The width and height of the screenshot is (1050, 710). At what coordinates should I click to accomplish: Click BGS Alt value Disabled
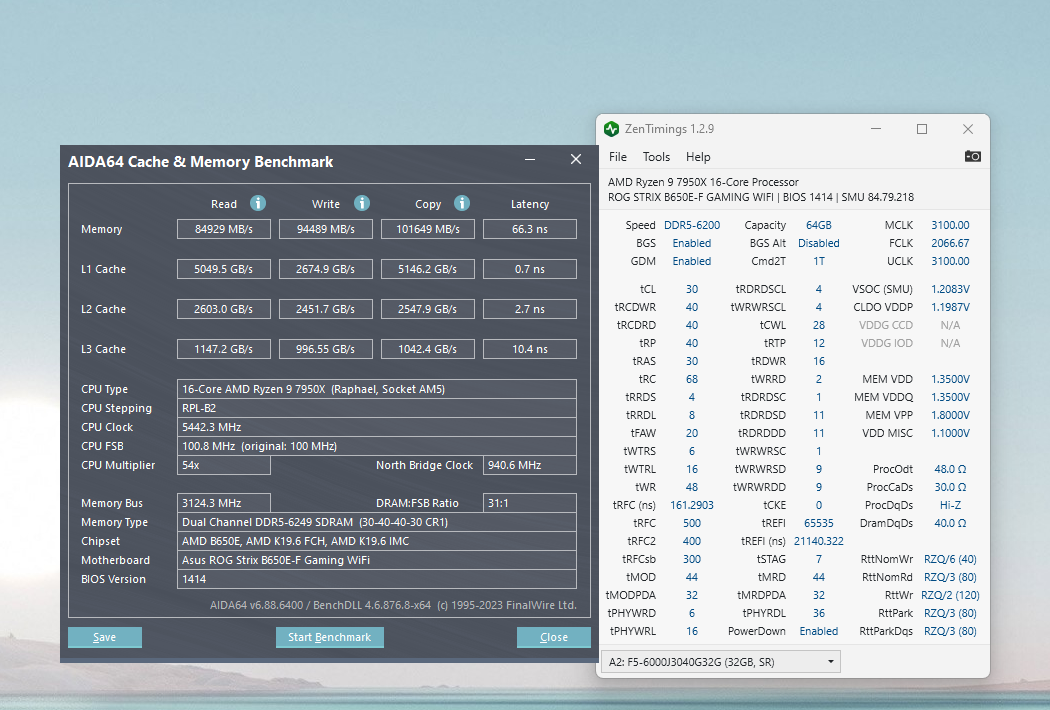(818, 243)
